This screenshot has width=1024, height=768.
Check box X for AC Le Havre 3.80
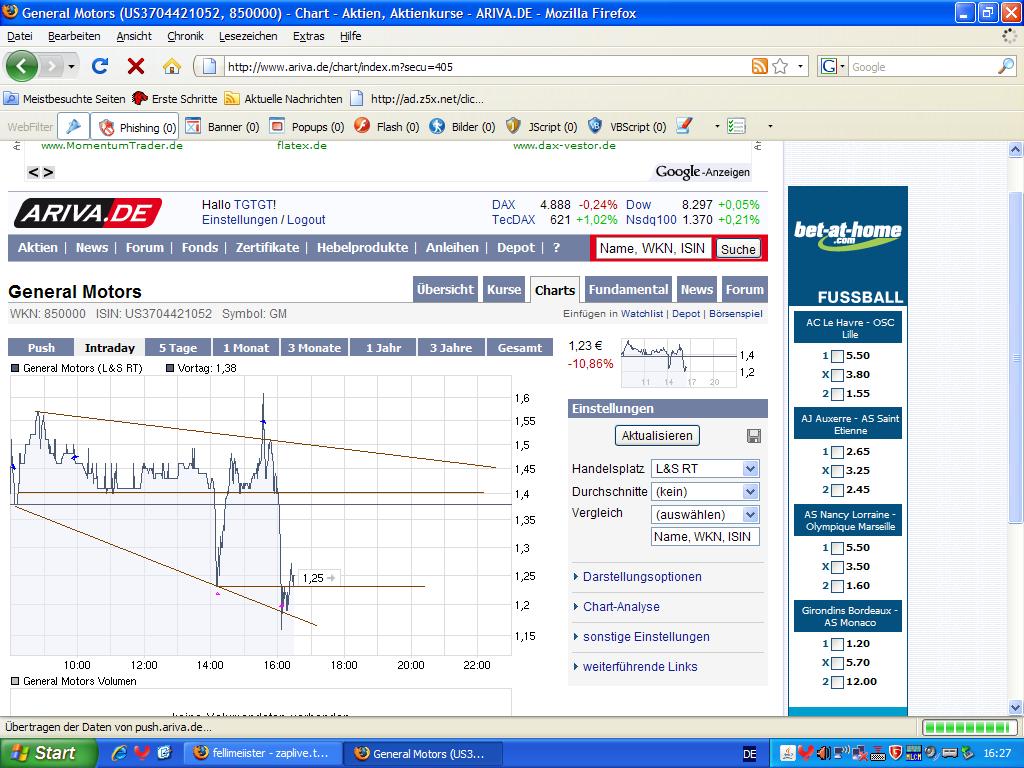click(x=837, y=375)
